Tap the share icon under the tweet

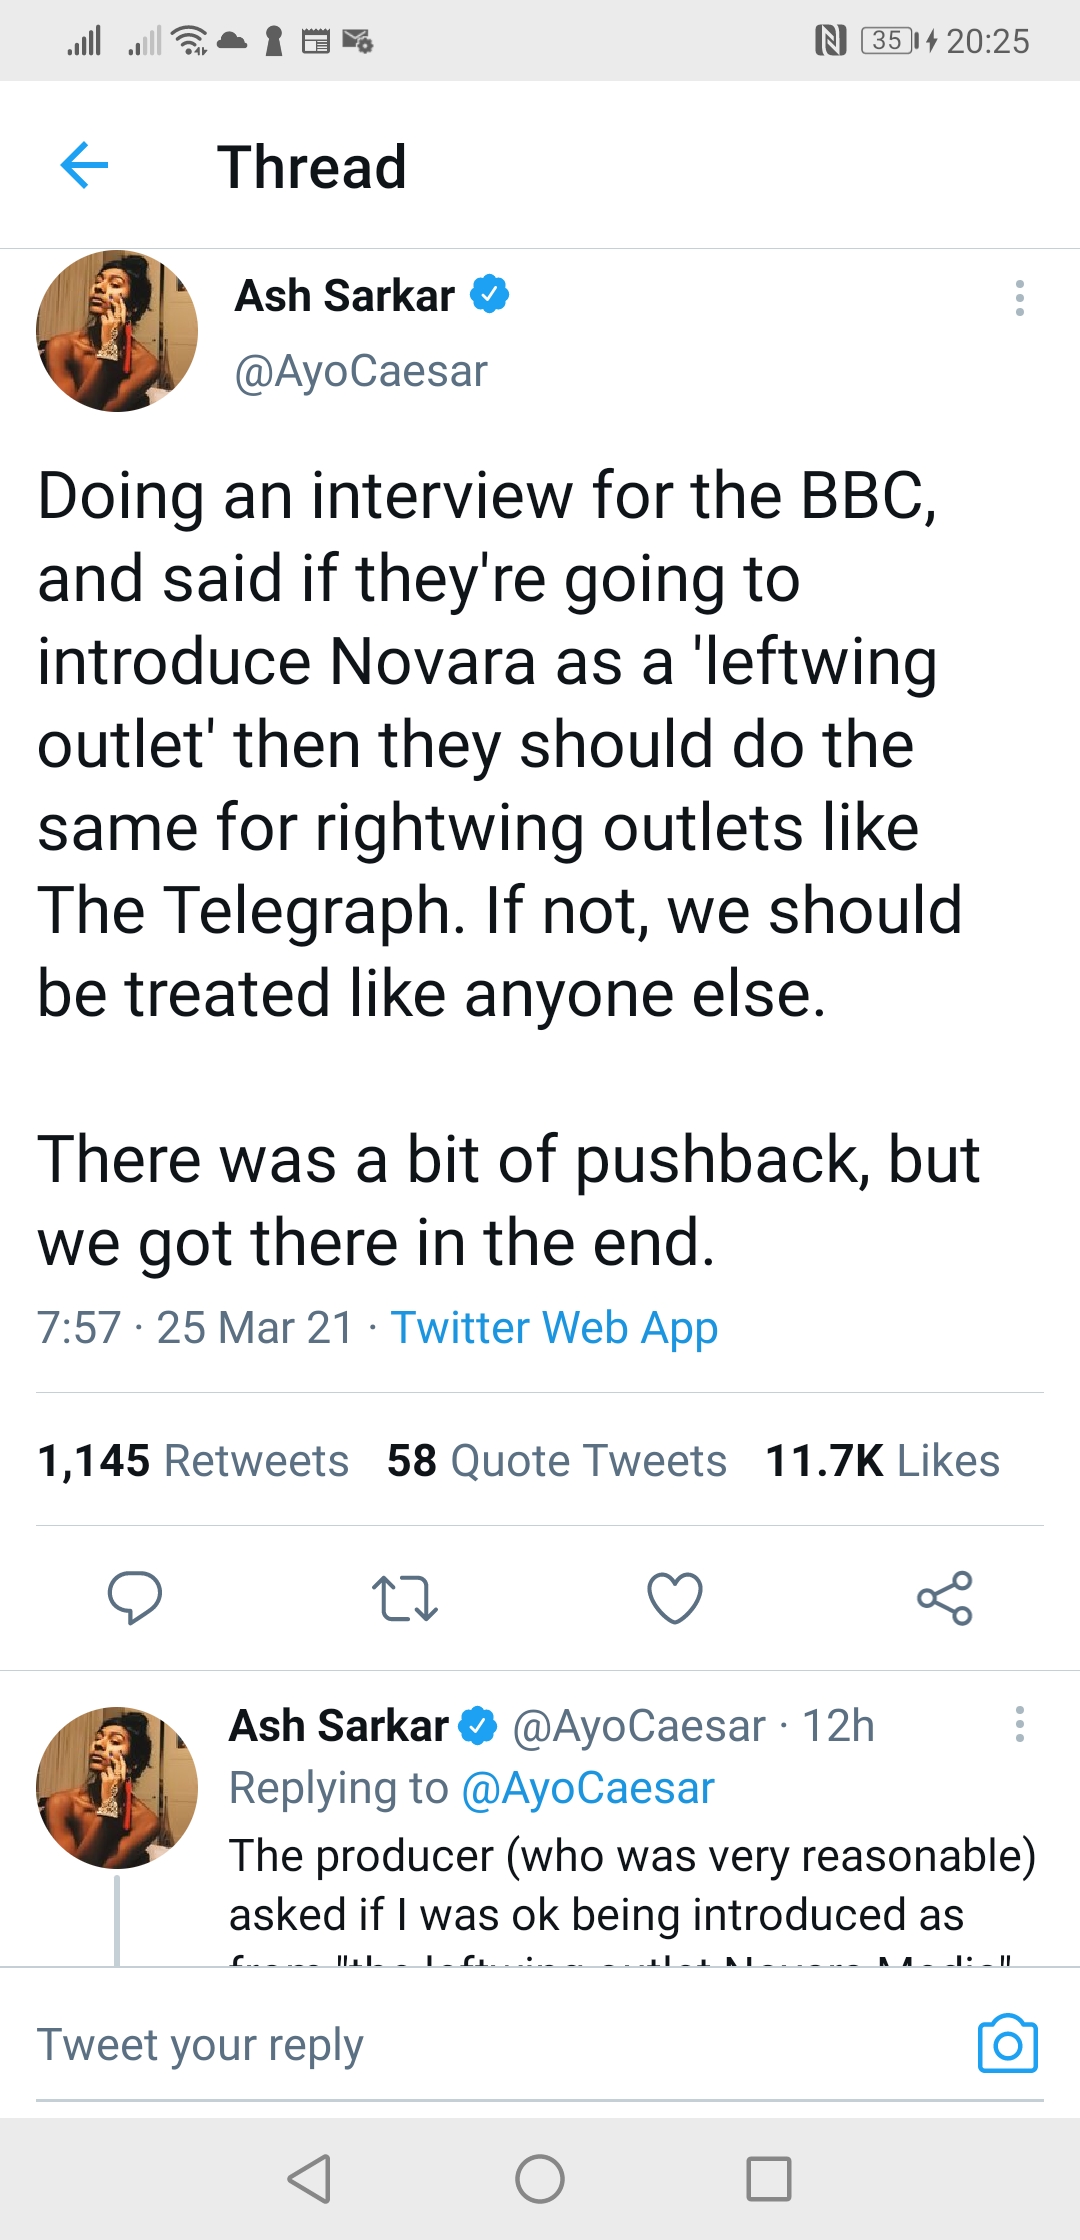tap(945, 1597)
